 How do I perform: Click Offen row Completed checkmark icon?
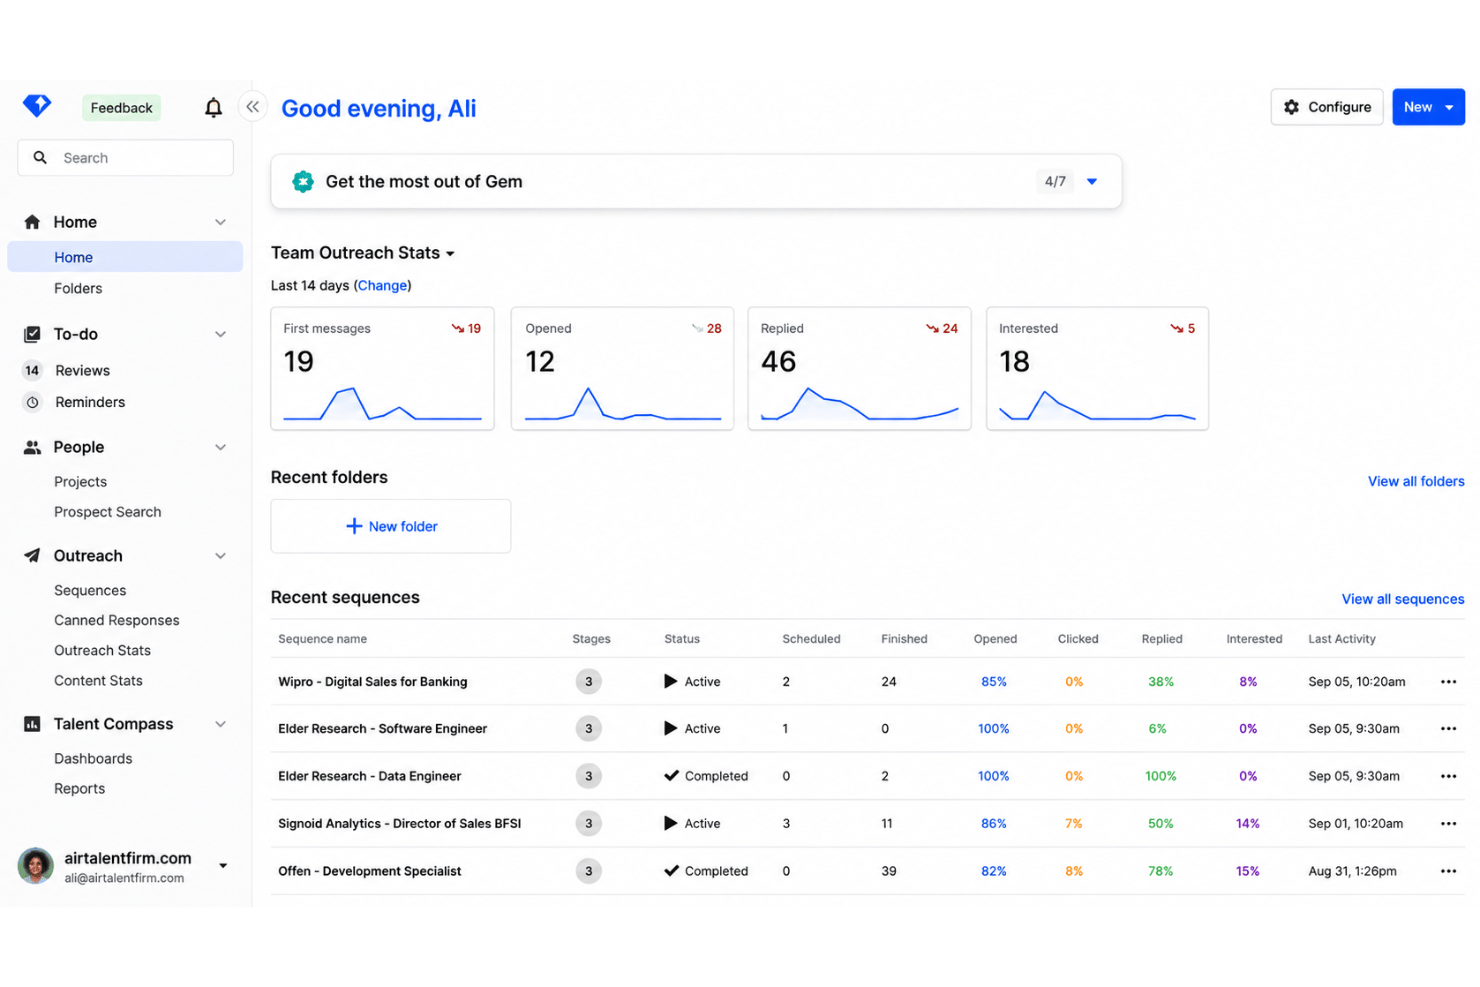(671, 870)
